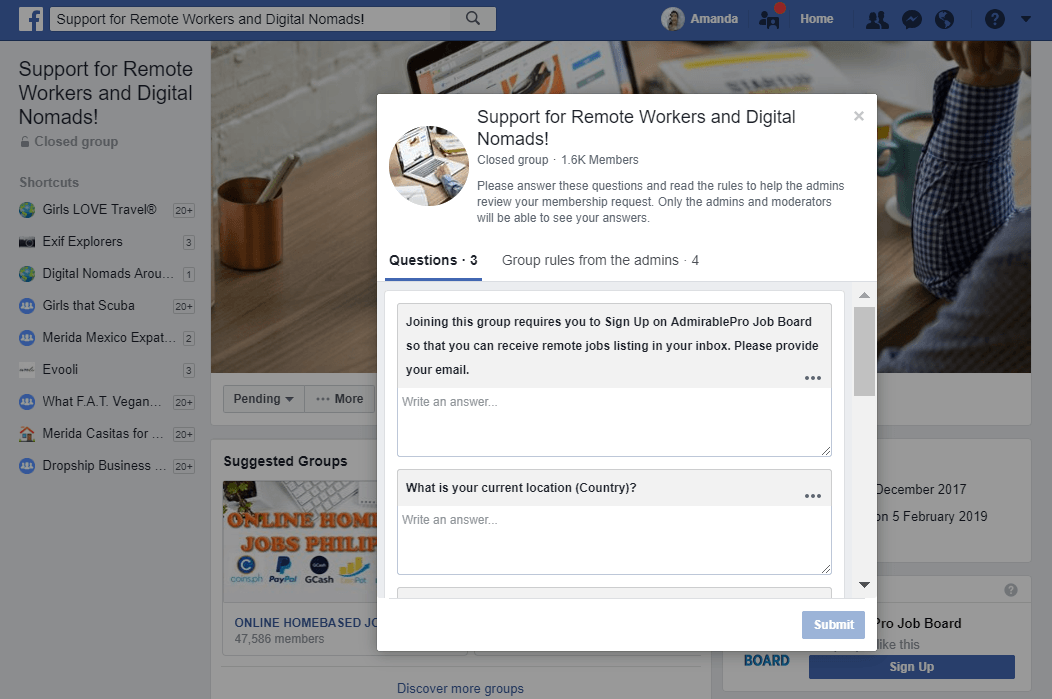Click the Facebook logo icon
Image resolution: width=1052 pixels, height=699 pixels.
click(x=31, y=19)
